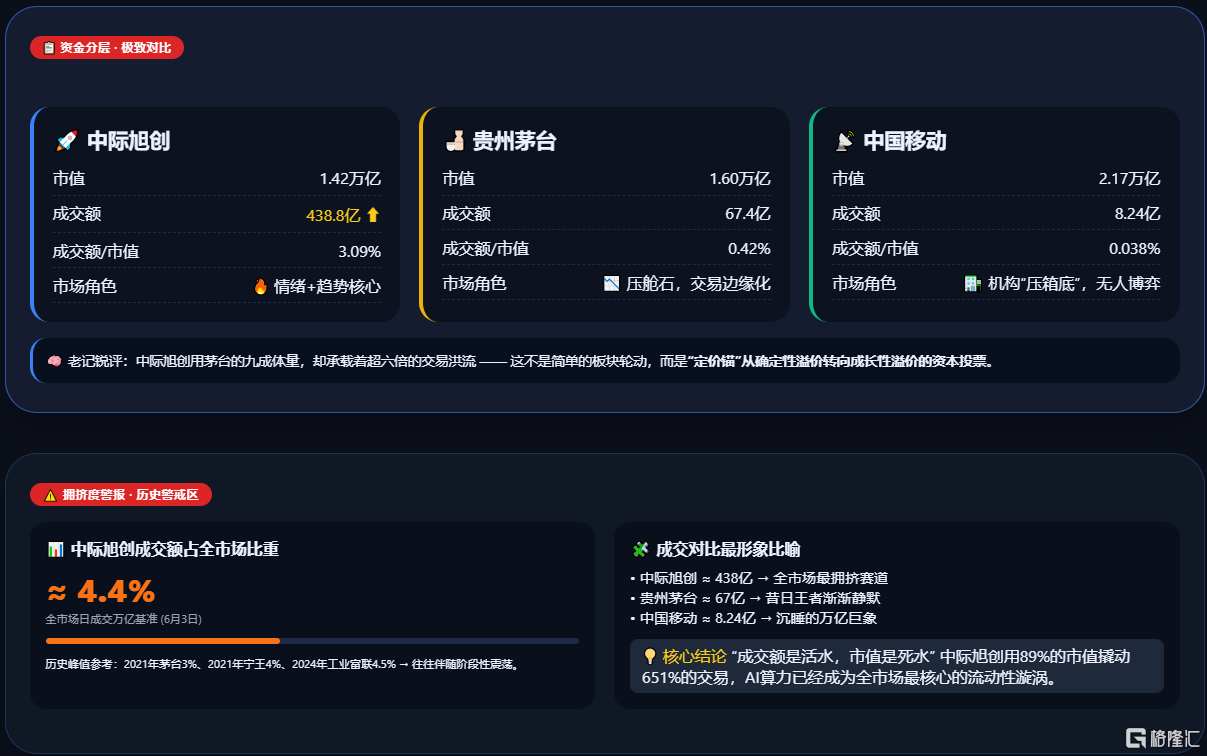
Task: Click the 3.09% turnover ratio value
Action: (x=359, y=251)
